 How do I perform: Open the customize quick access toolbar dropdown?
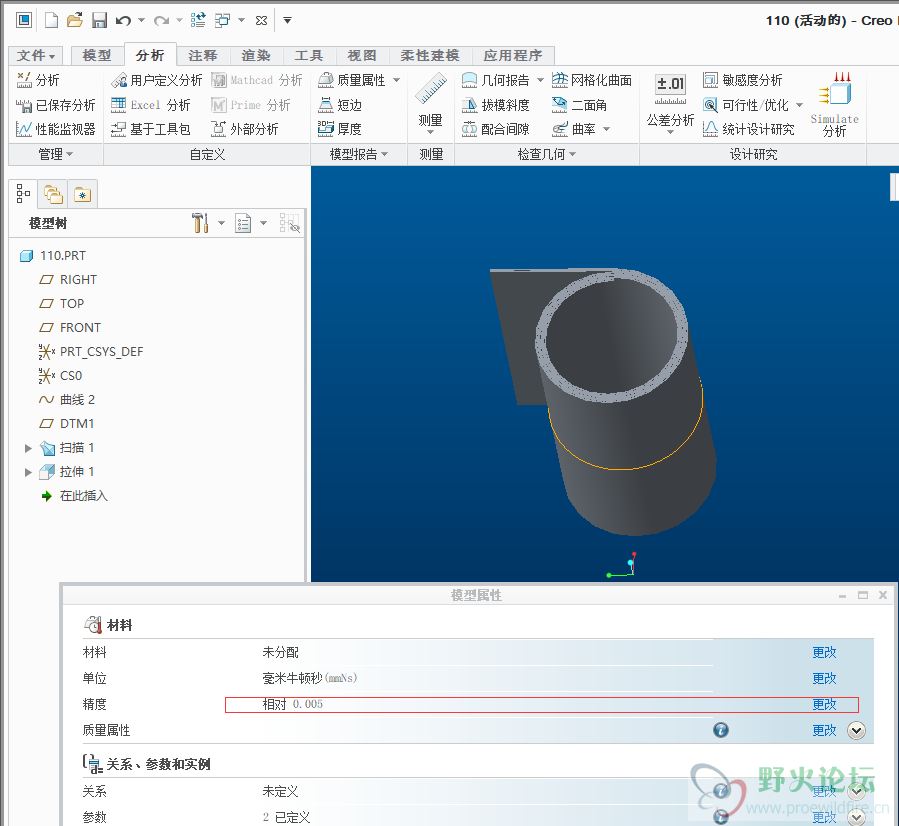[x=288, y=21]
